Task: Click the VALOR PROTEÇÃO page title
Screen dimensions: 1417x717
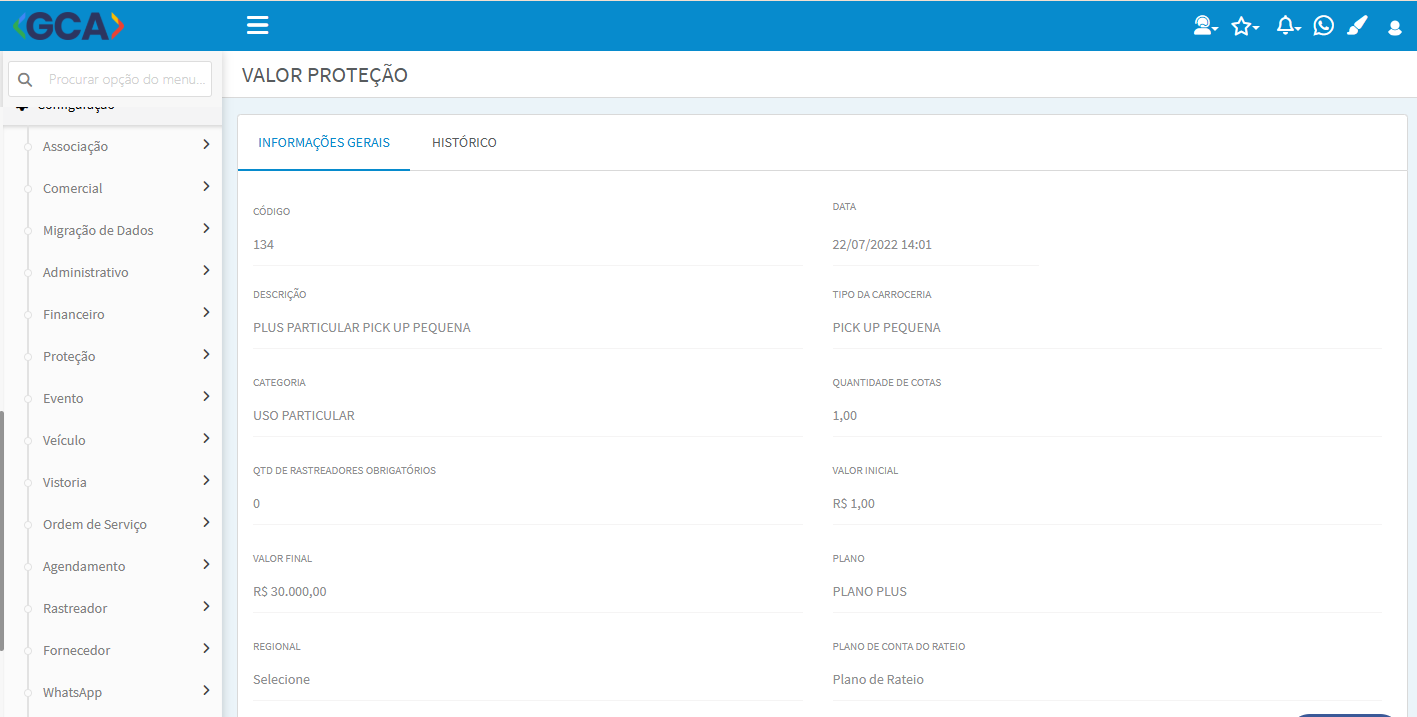Action: coord(325,75)
